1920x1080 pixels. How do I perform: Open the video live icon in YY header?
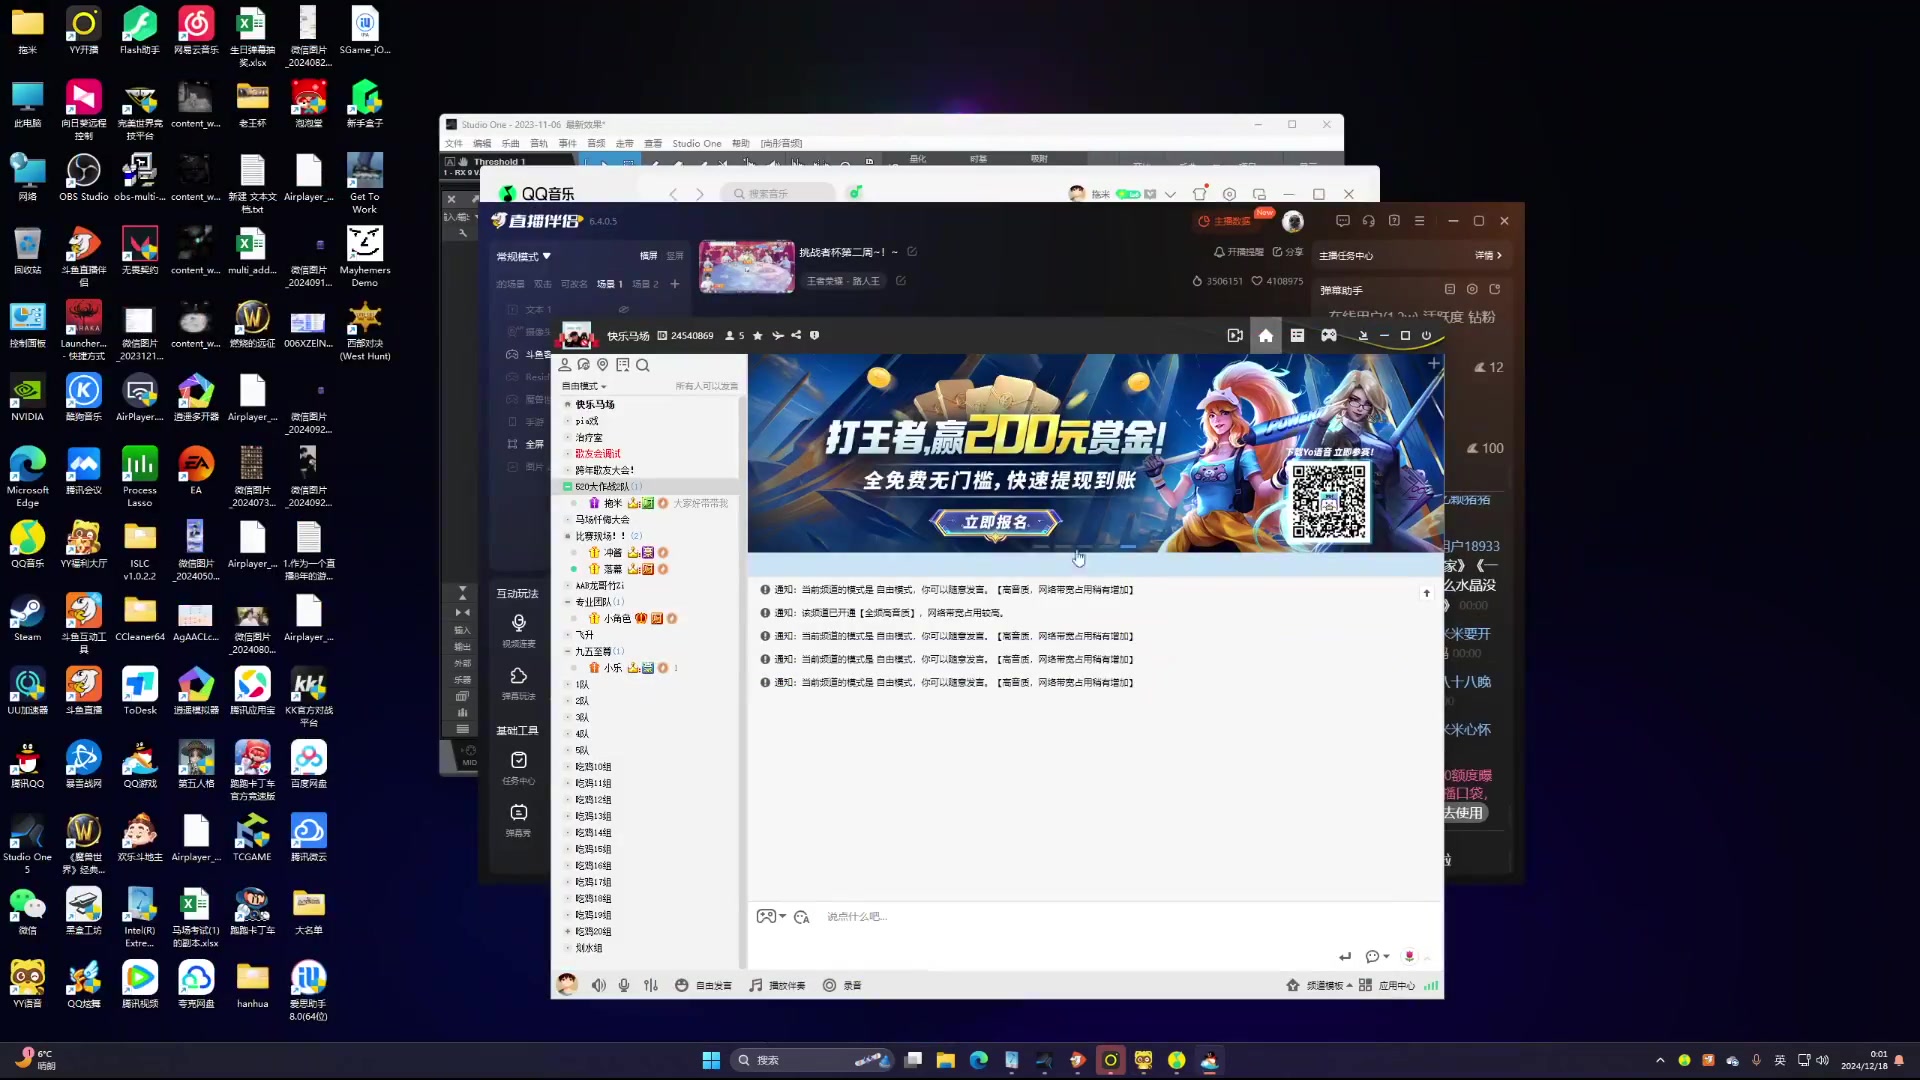(1235, 336)
